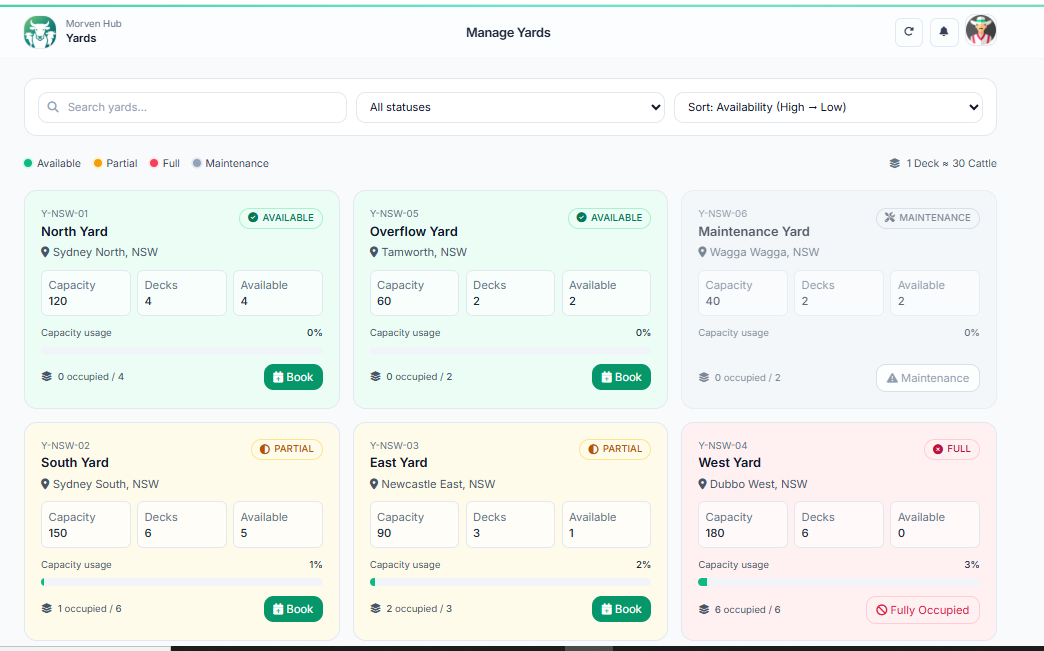Click the PARTIAL badge on South Yard

coord(286,449)
